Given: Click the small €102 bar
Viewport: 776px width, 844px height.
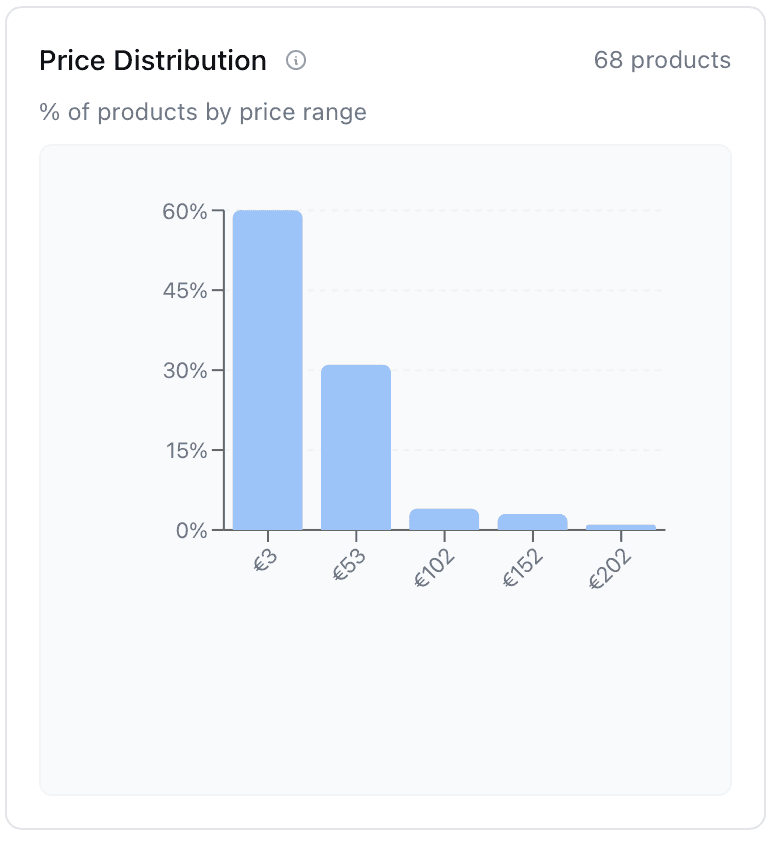Looking at the screenshot, I should (x=444, y=519).
